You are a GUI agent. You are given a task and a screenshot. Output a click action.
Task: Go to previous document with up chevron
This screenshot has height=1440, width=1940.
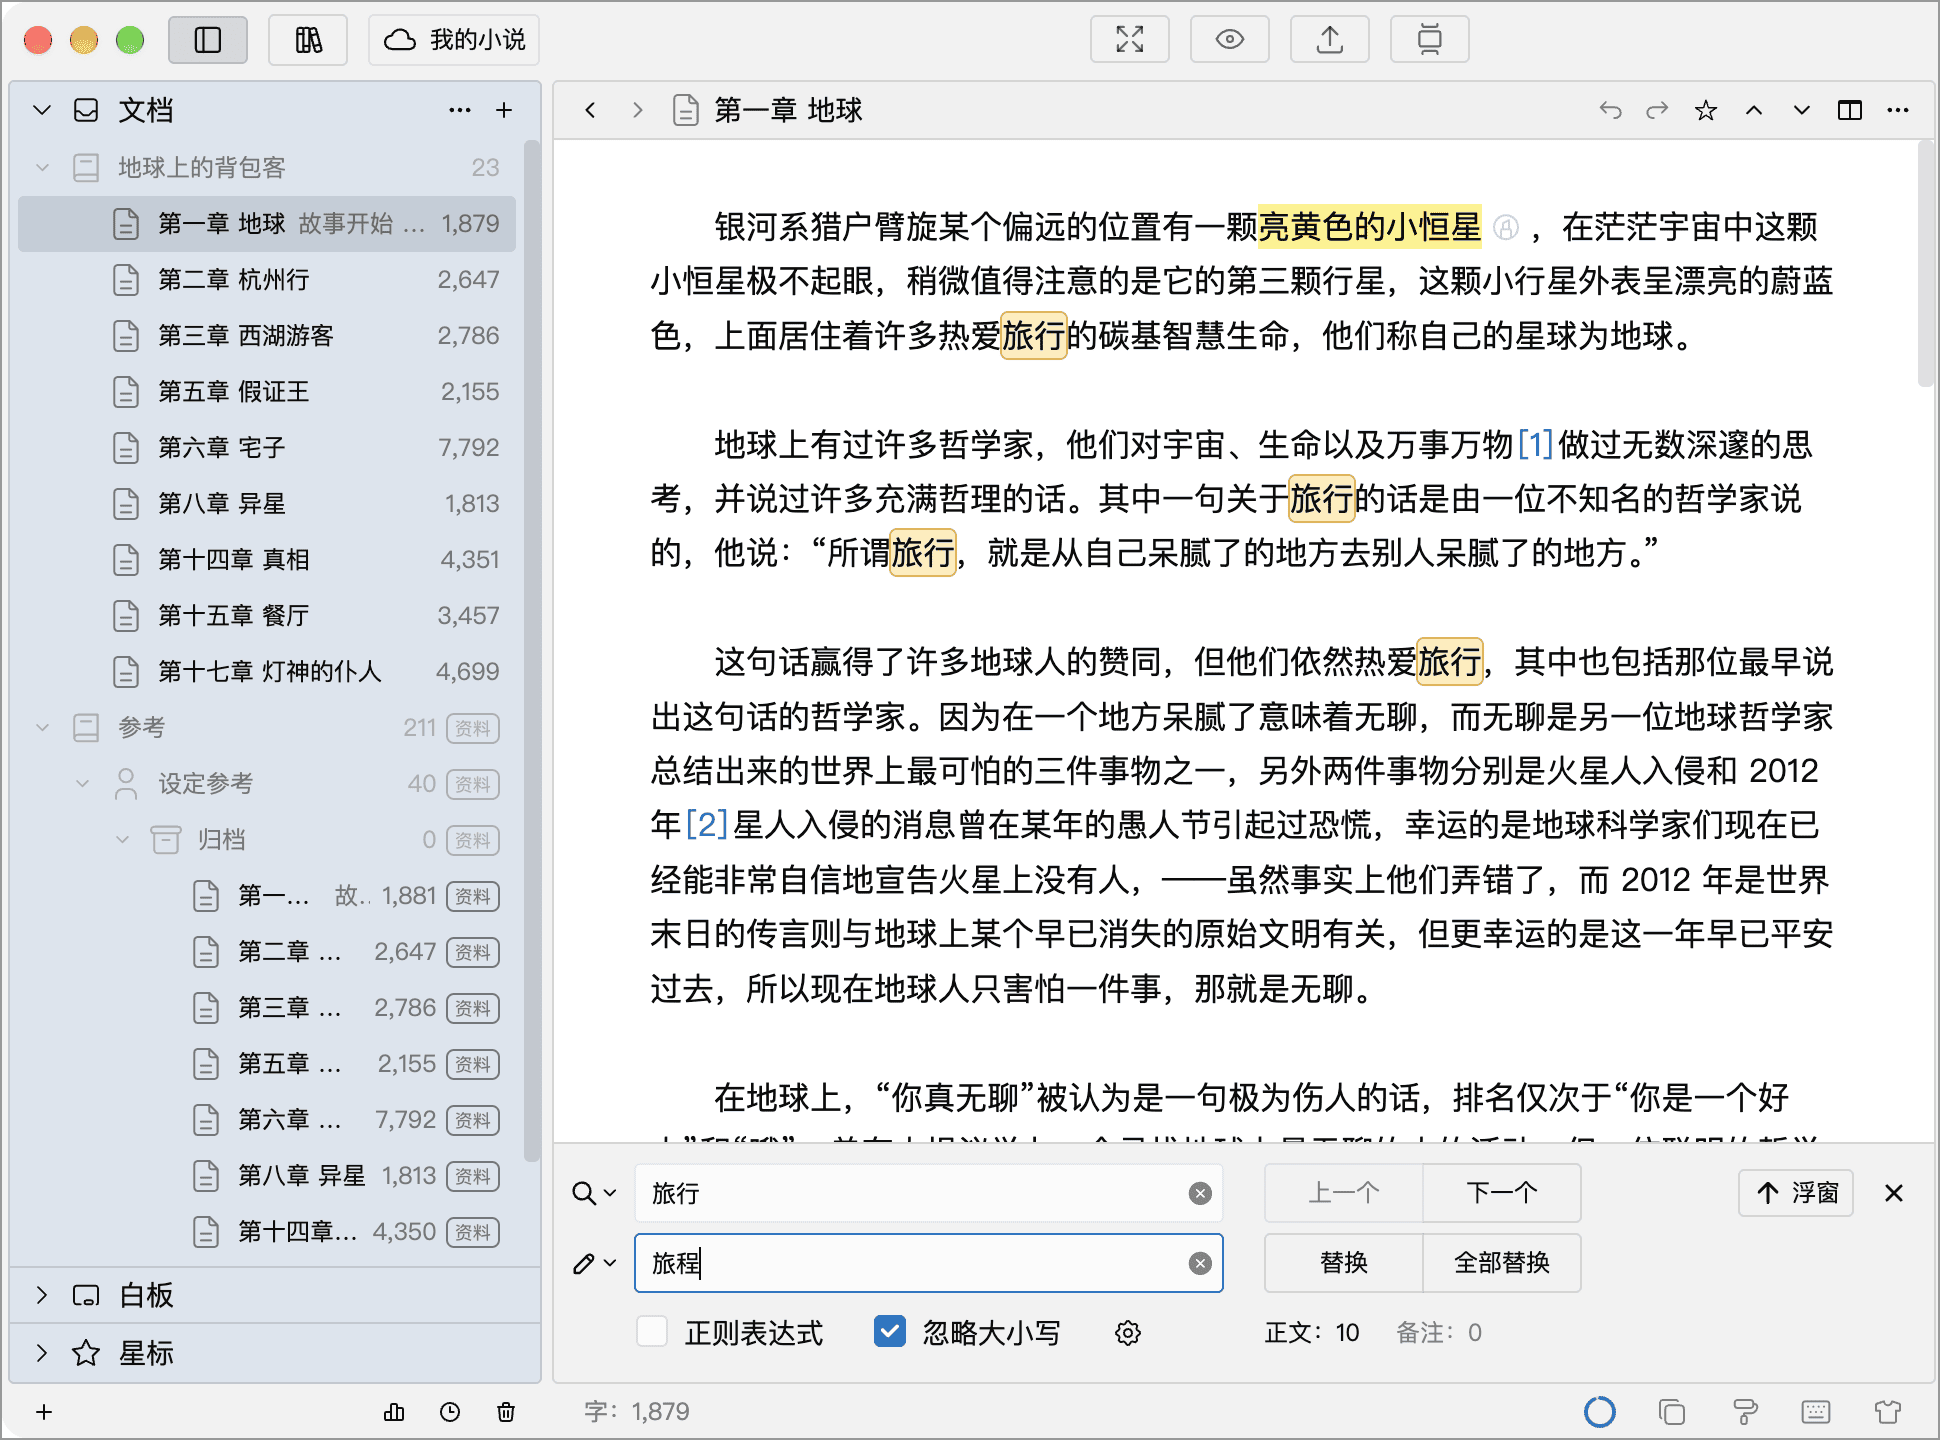(x=1754, y=110)
